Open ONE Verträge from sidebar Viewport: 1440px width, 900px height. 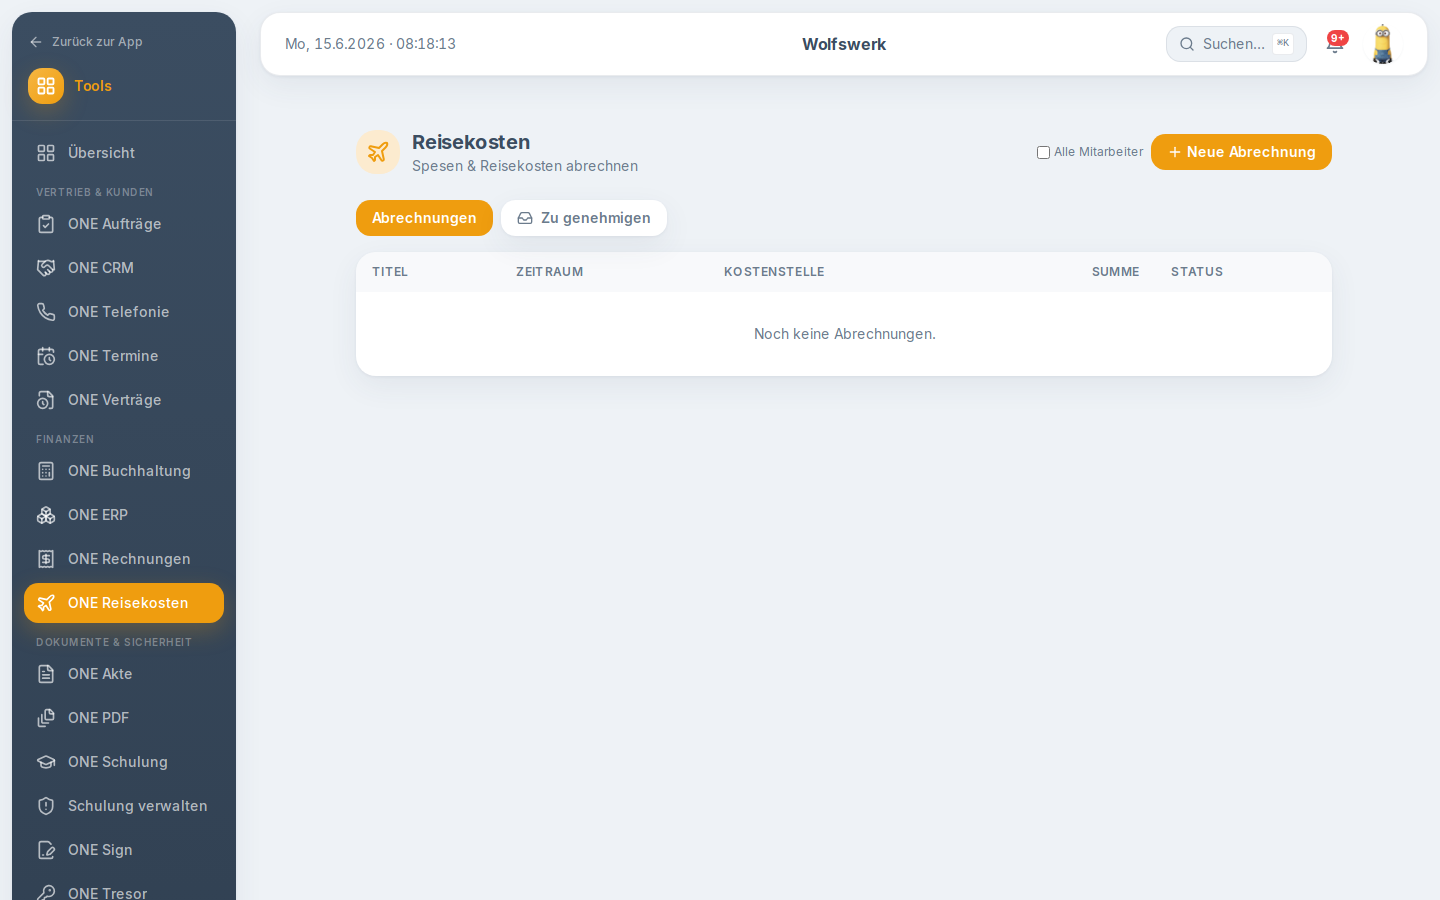124,400
